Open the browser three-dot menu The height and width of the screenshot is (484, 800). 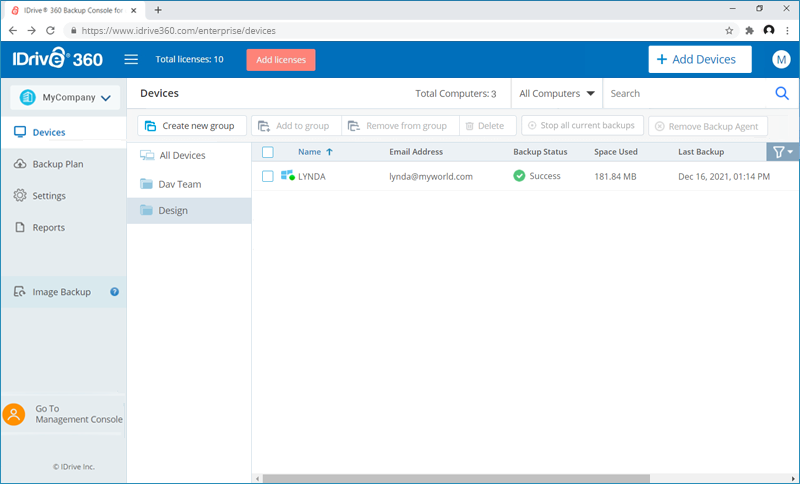788,31
